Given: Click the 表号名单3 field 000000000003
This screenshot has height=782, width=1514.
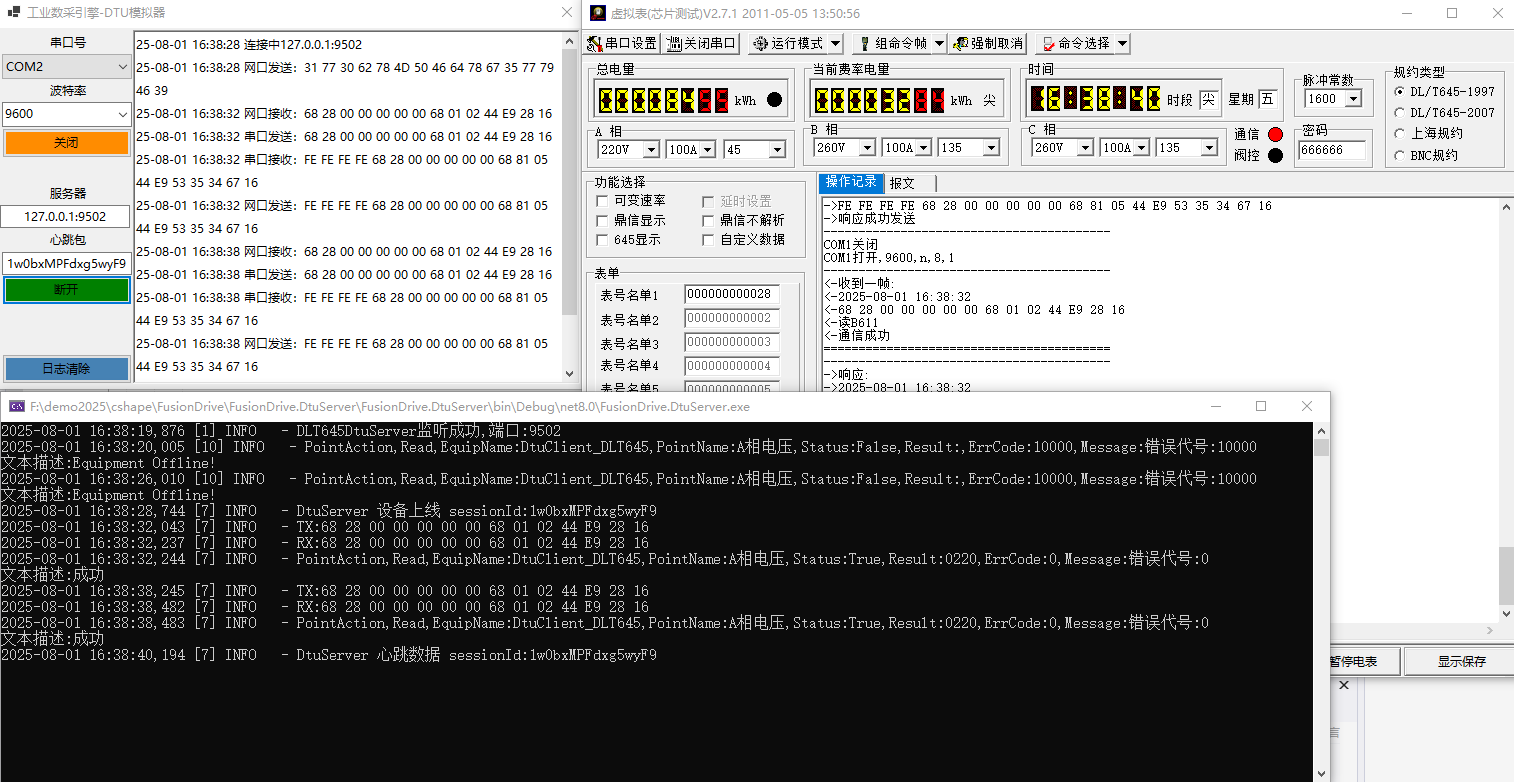Looking at the screenshot, I should [732, 342].
